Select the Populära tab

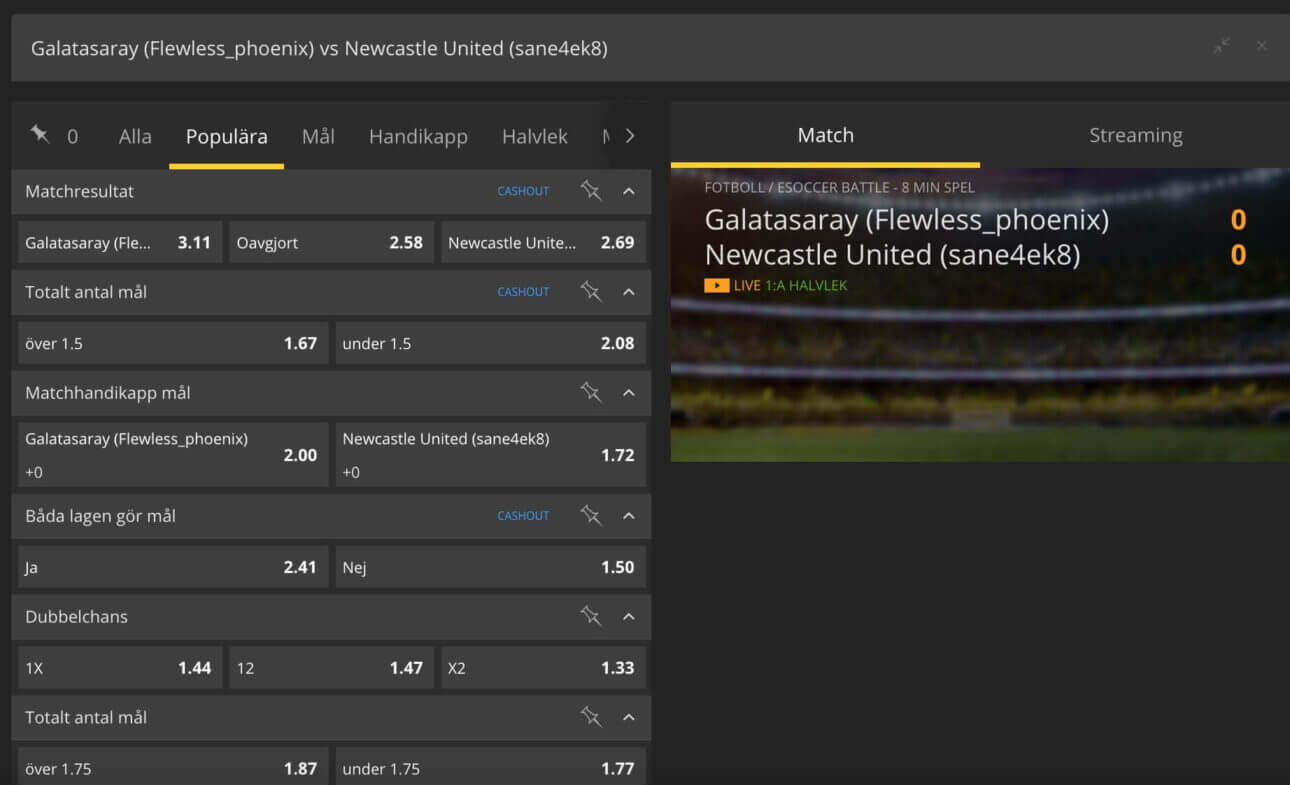coord(227,136)
